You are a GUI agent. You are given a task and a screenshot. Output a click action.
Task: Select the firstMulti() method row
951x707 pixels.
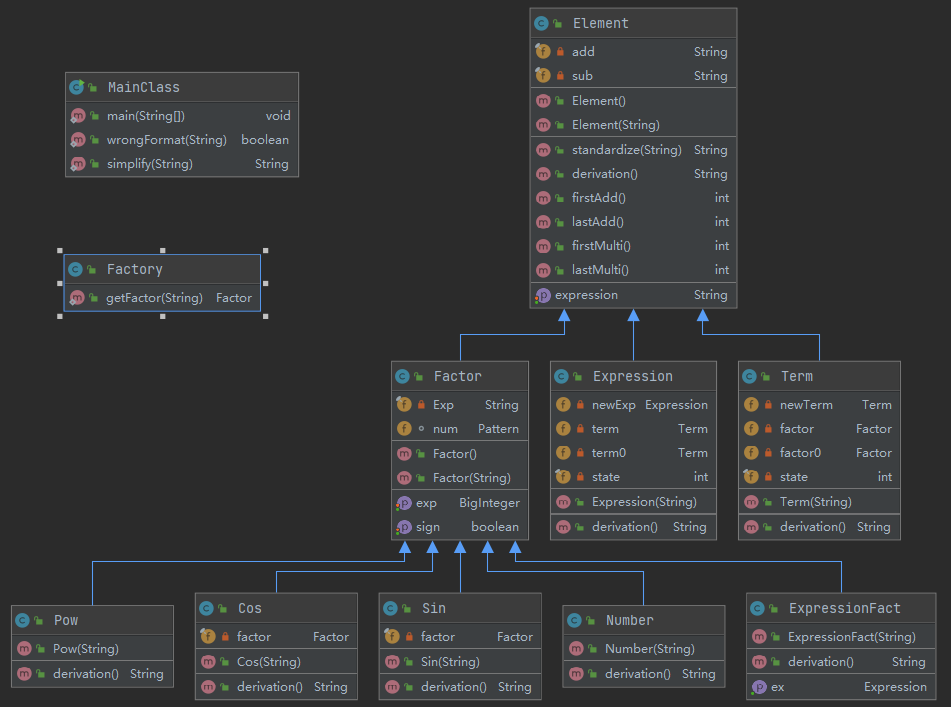pos(633,246)
